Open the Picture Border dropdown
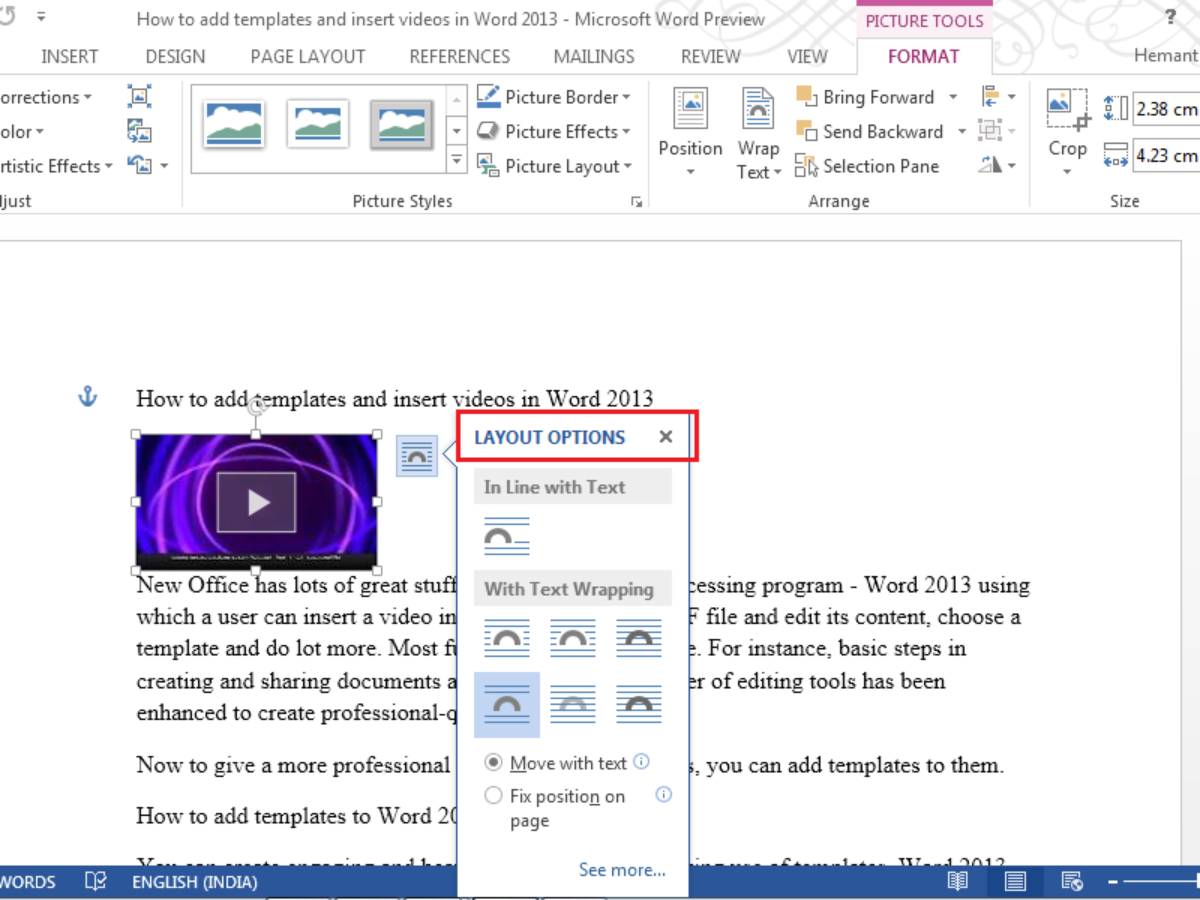Screen dimensions: 1200x900 pyautogui.click(x=554, y=97)
